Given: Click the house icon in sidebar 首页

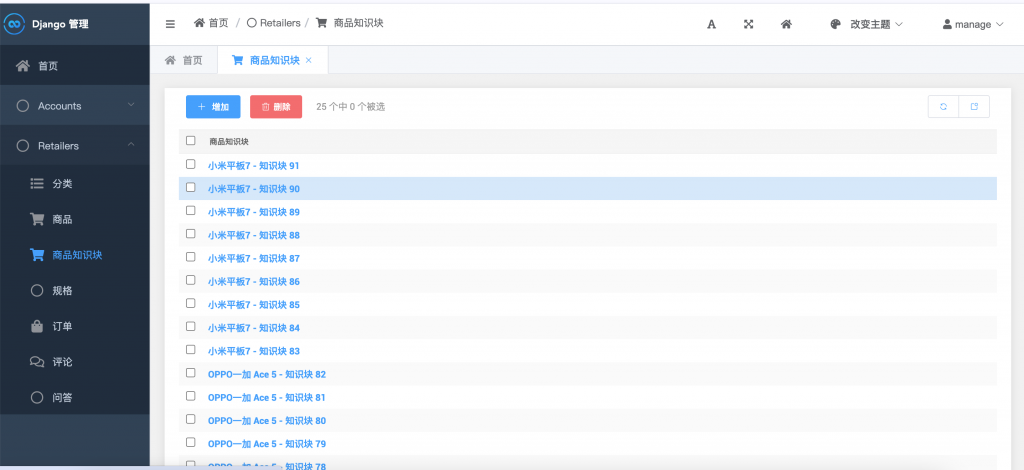Looking at the screenshot, I should [23, 66].
